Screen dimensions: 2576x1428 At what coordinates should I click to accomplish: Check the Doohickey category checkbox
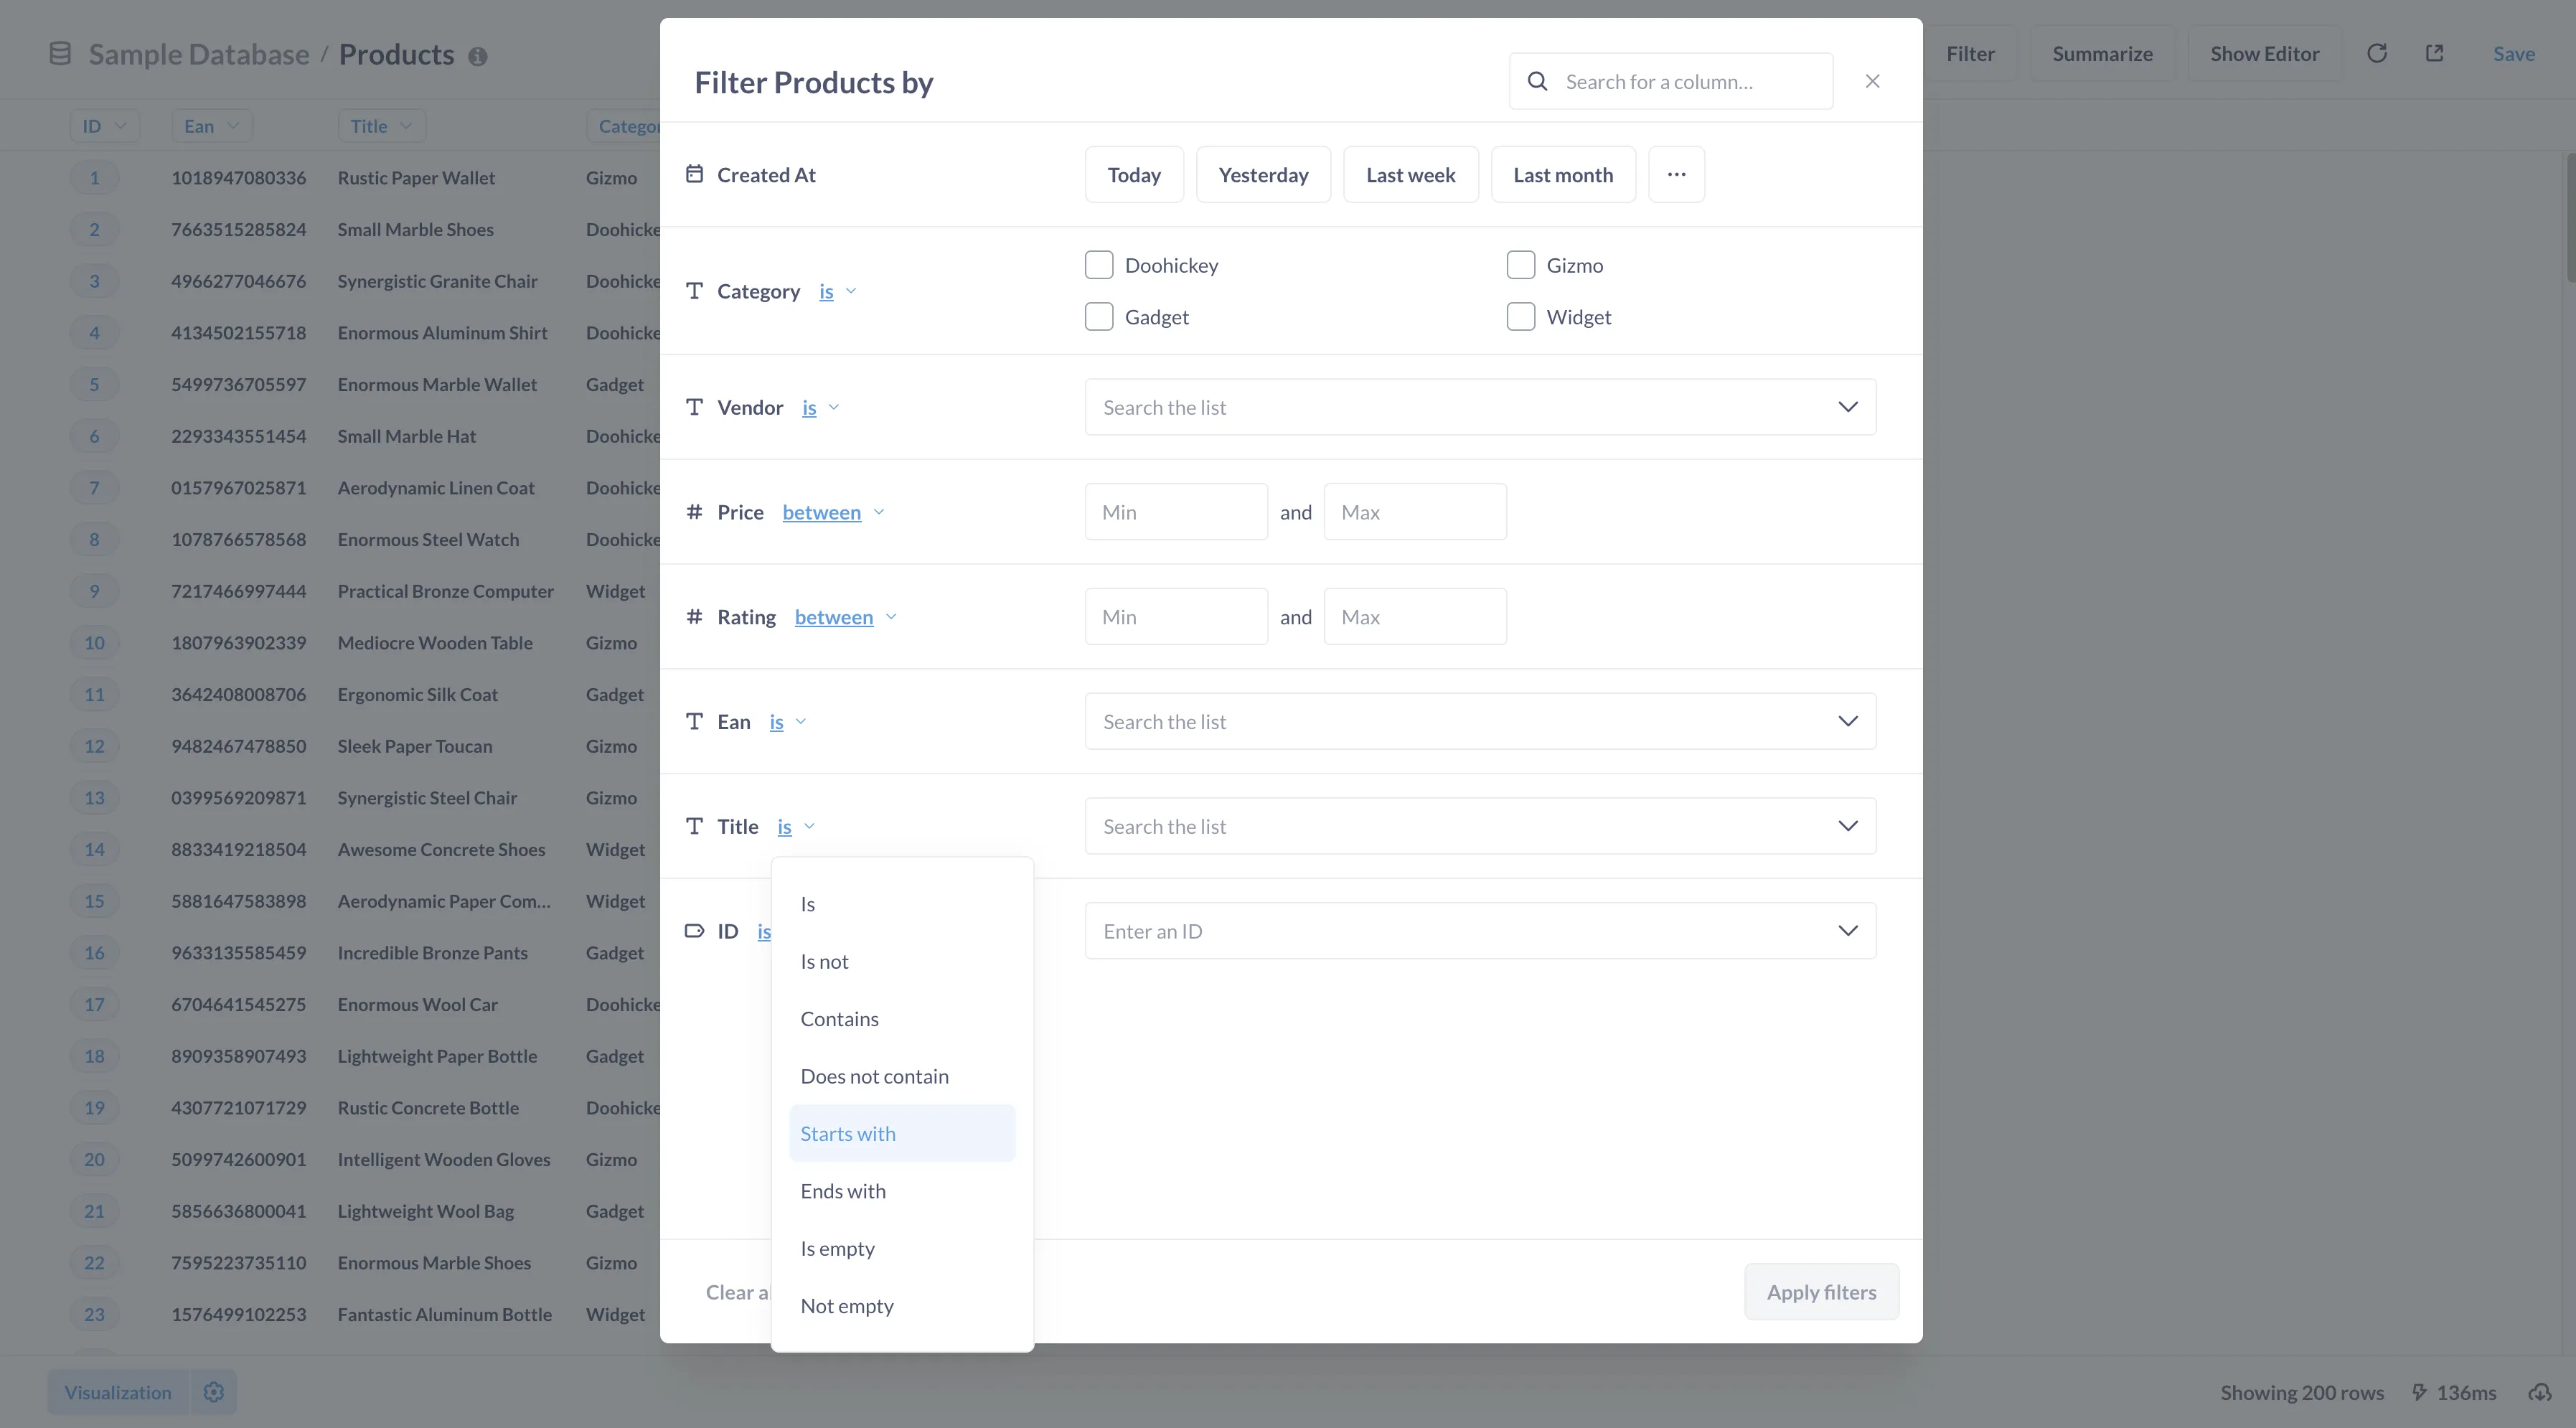(x=1098, y=264)
